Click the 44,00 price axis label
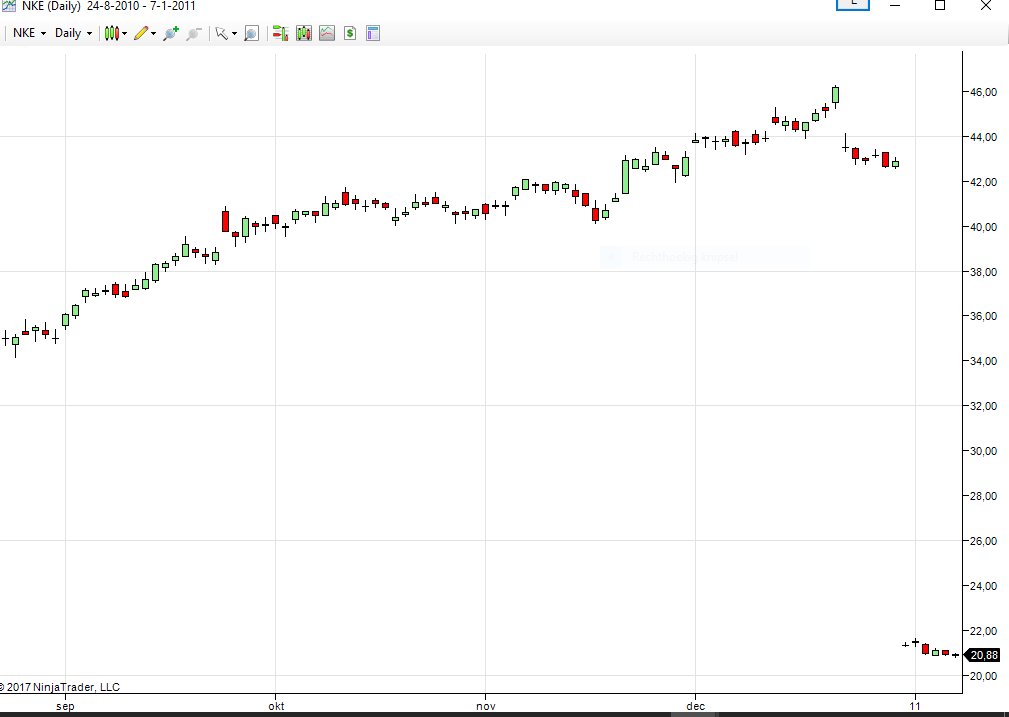The height and width of the screenshot is (717, 1009). click(983, 137)
